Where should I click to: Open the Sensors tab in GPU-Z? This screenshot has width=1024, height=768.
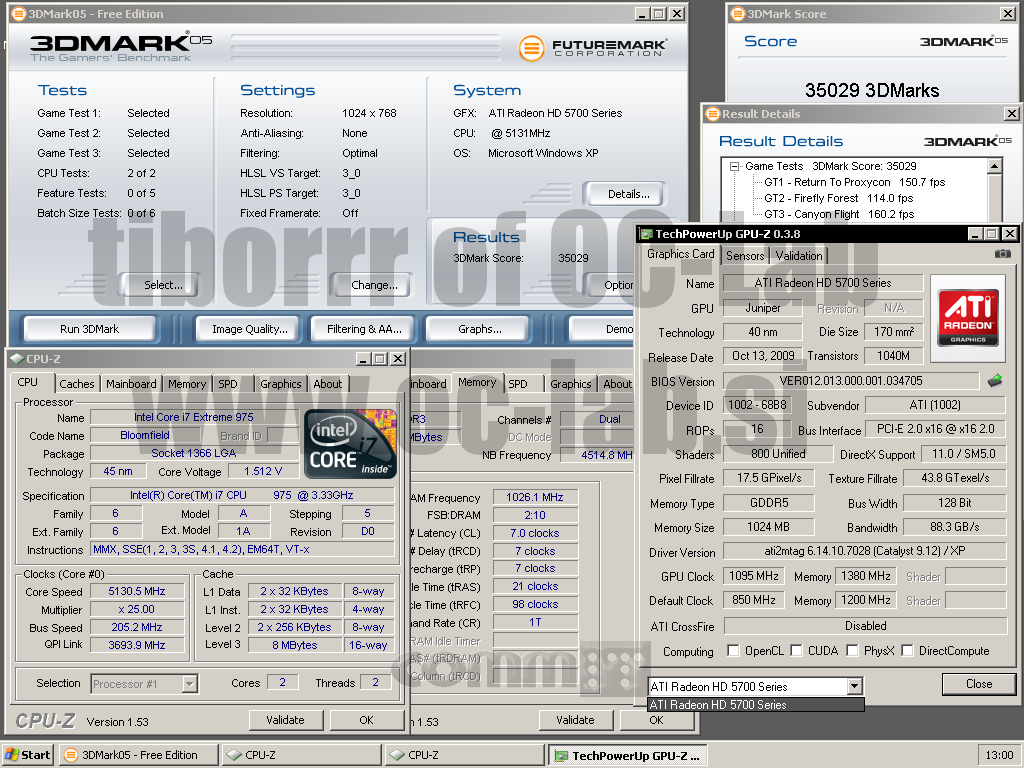[x=745, y=255]
